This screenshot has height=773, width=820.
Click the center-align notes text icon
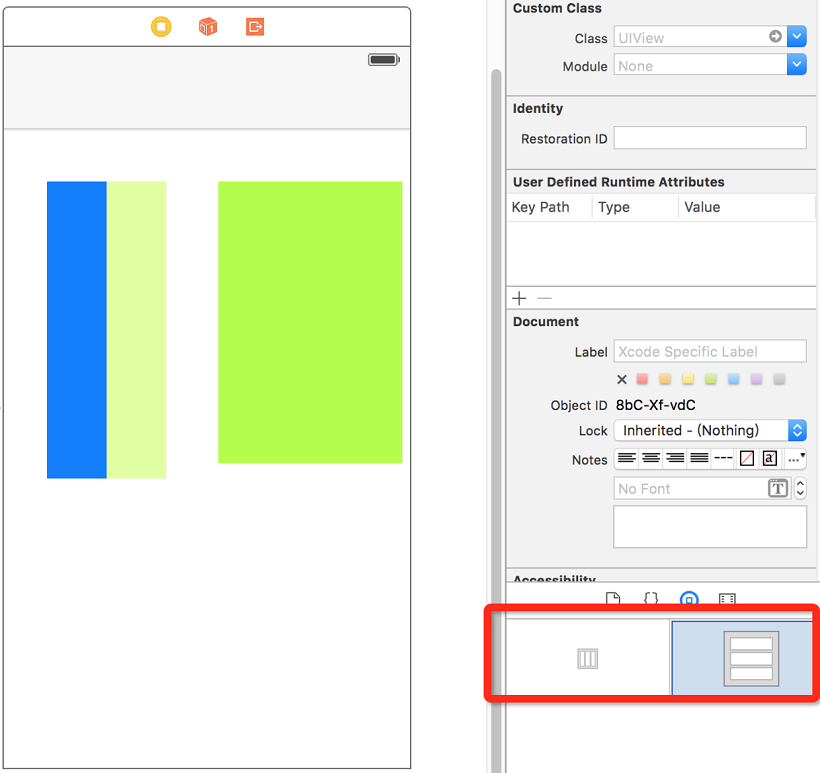point(651,459)
